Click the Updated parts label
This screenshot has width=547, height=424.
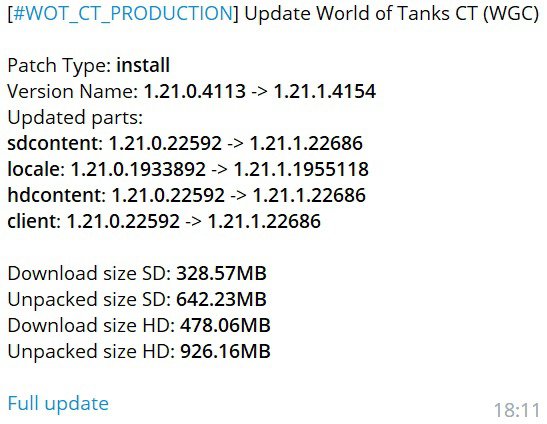[75, 118]
